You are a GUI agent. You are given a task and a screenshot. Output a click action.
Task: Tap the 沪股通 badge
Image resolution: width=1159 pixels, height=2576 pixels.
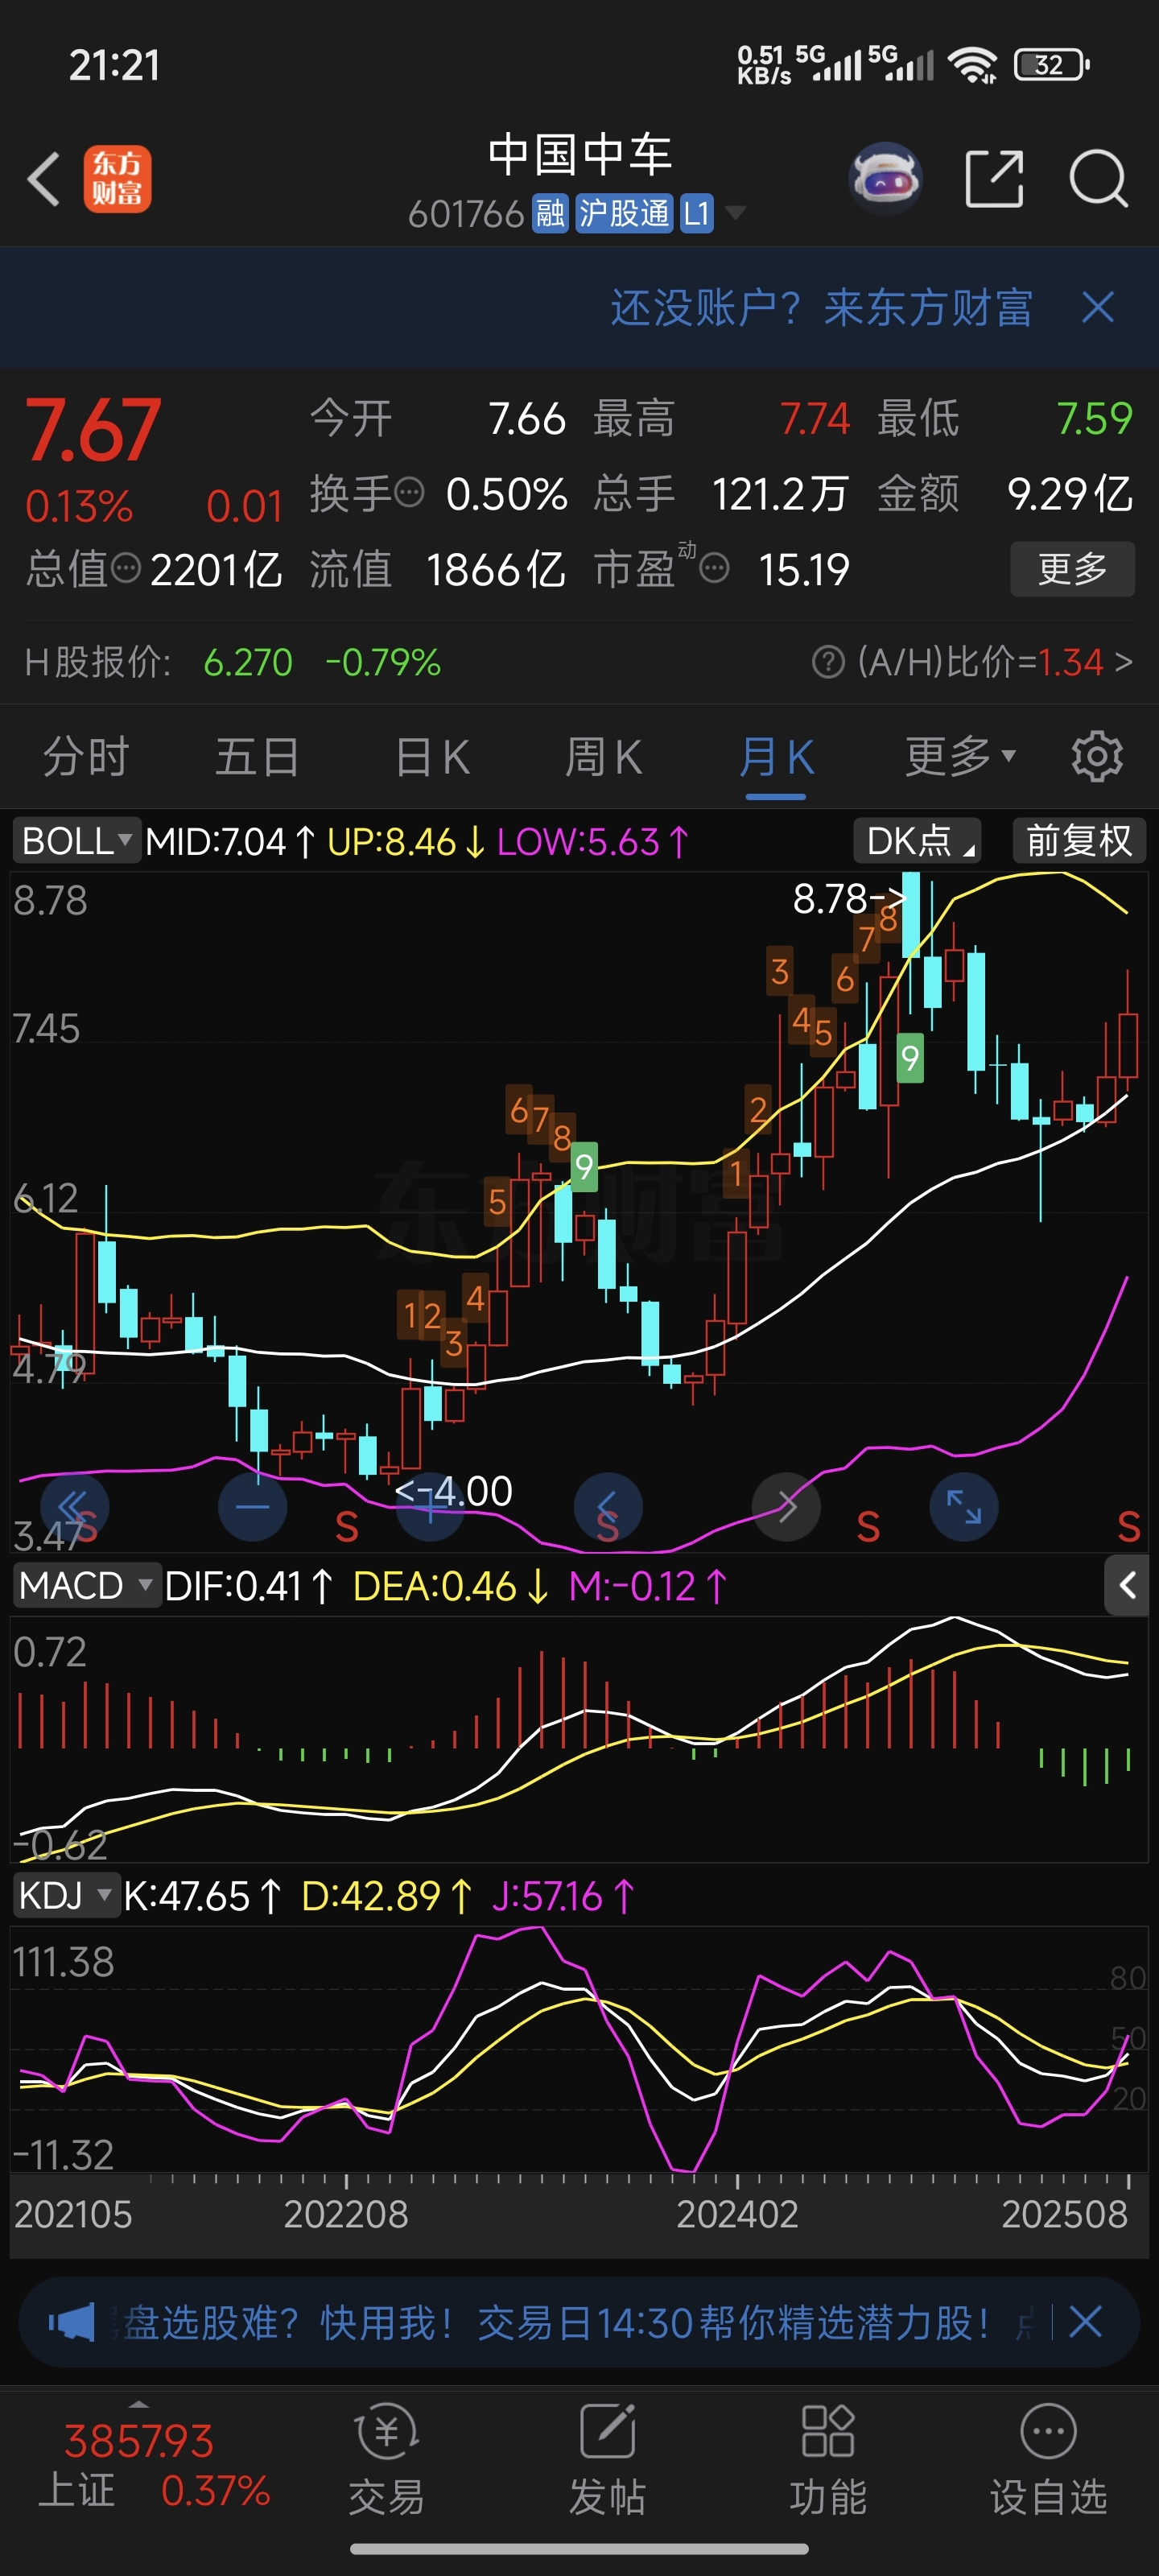point(624,213)
